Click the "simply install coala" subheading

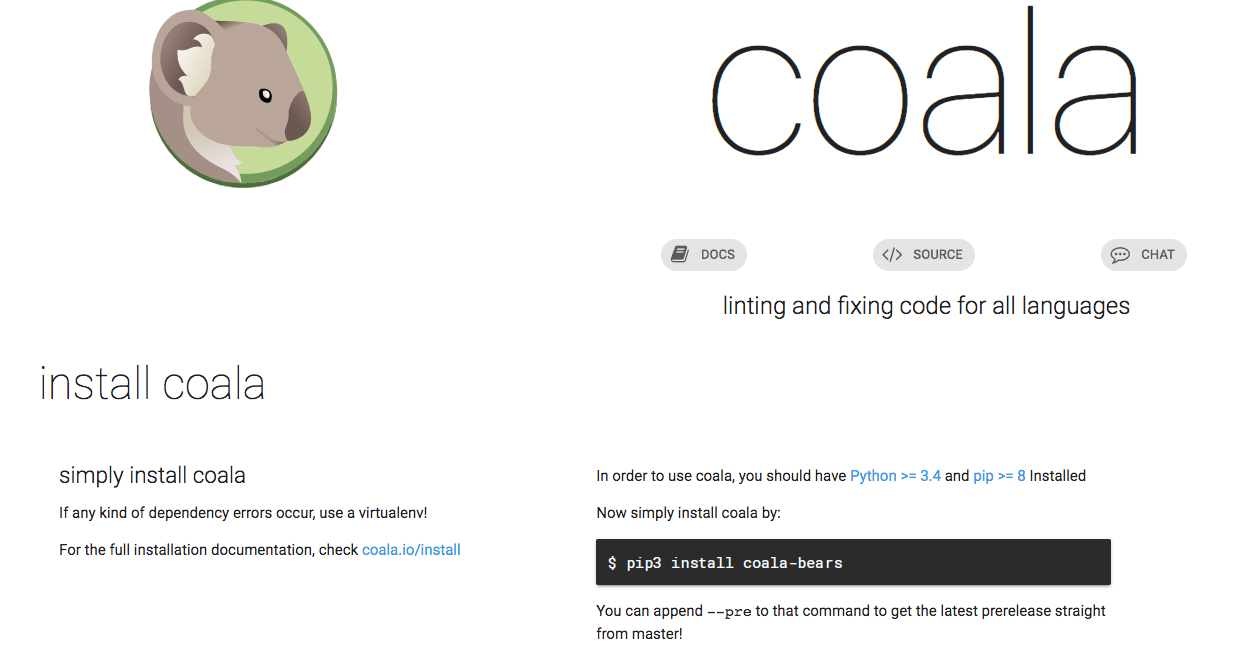point(152,475)
